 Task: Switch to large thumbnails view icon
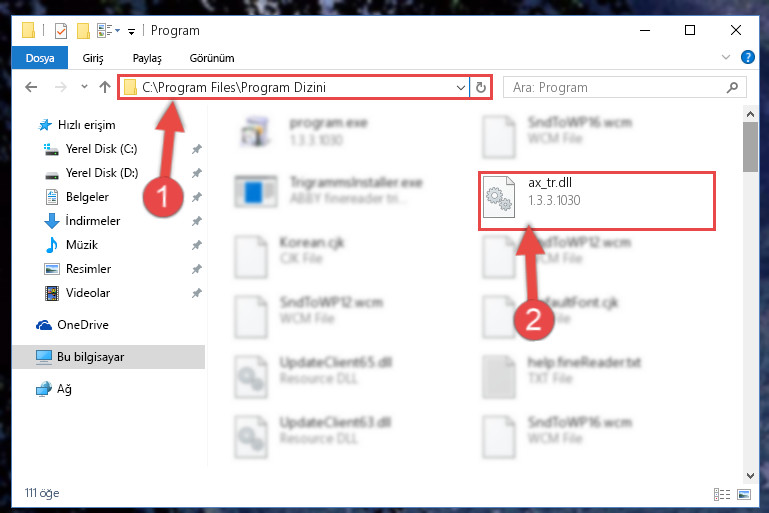click(x=744, y=494)
